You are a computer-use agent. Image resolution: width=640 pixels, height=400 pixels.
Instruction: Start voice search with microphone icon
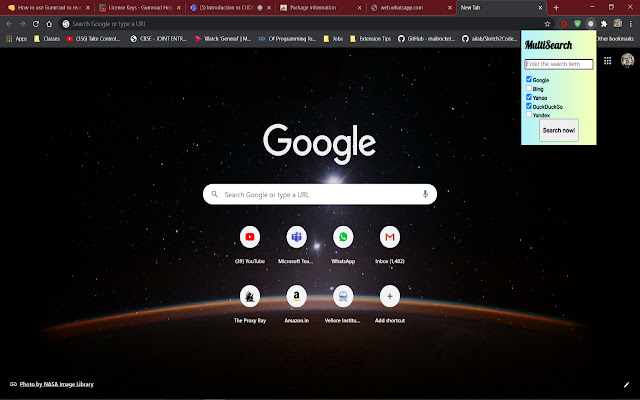[x=425, y=194]
